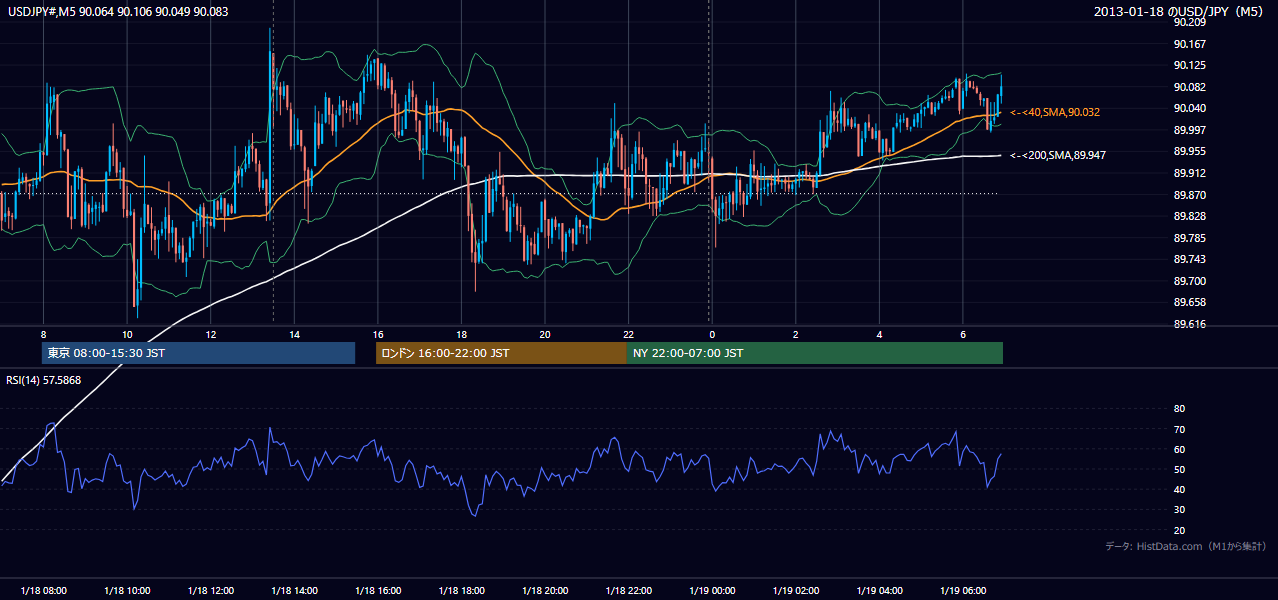Click the 1/19 06:00 time label
The image size is (1278, 600).
[x=962, y=591]
